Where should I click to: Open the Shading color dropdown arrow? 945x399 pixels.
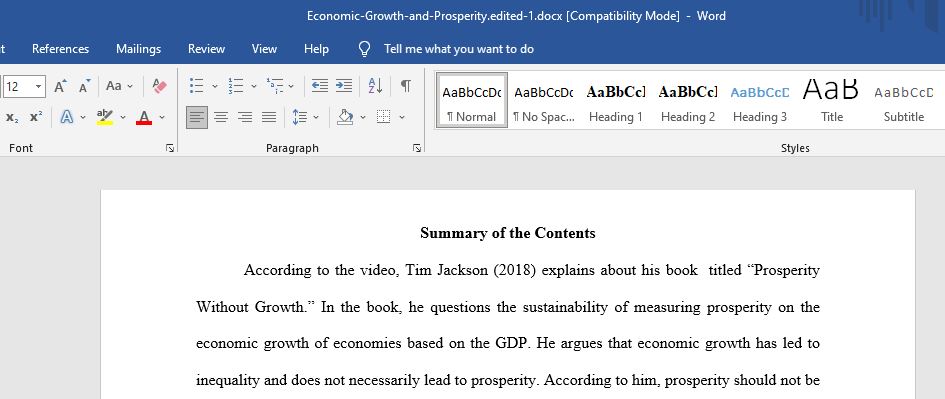tap(363, 118)
